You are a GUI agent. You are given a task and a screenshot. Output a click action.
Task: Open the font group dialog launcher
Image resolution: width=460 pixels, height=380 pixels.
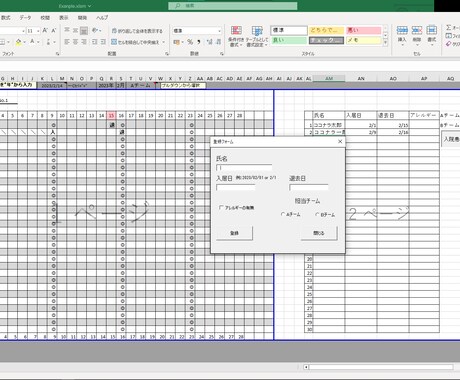[57, 54]
